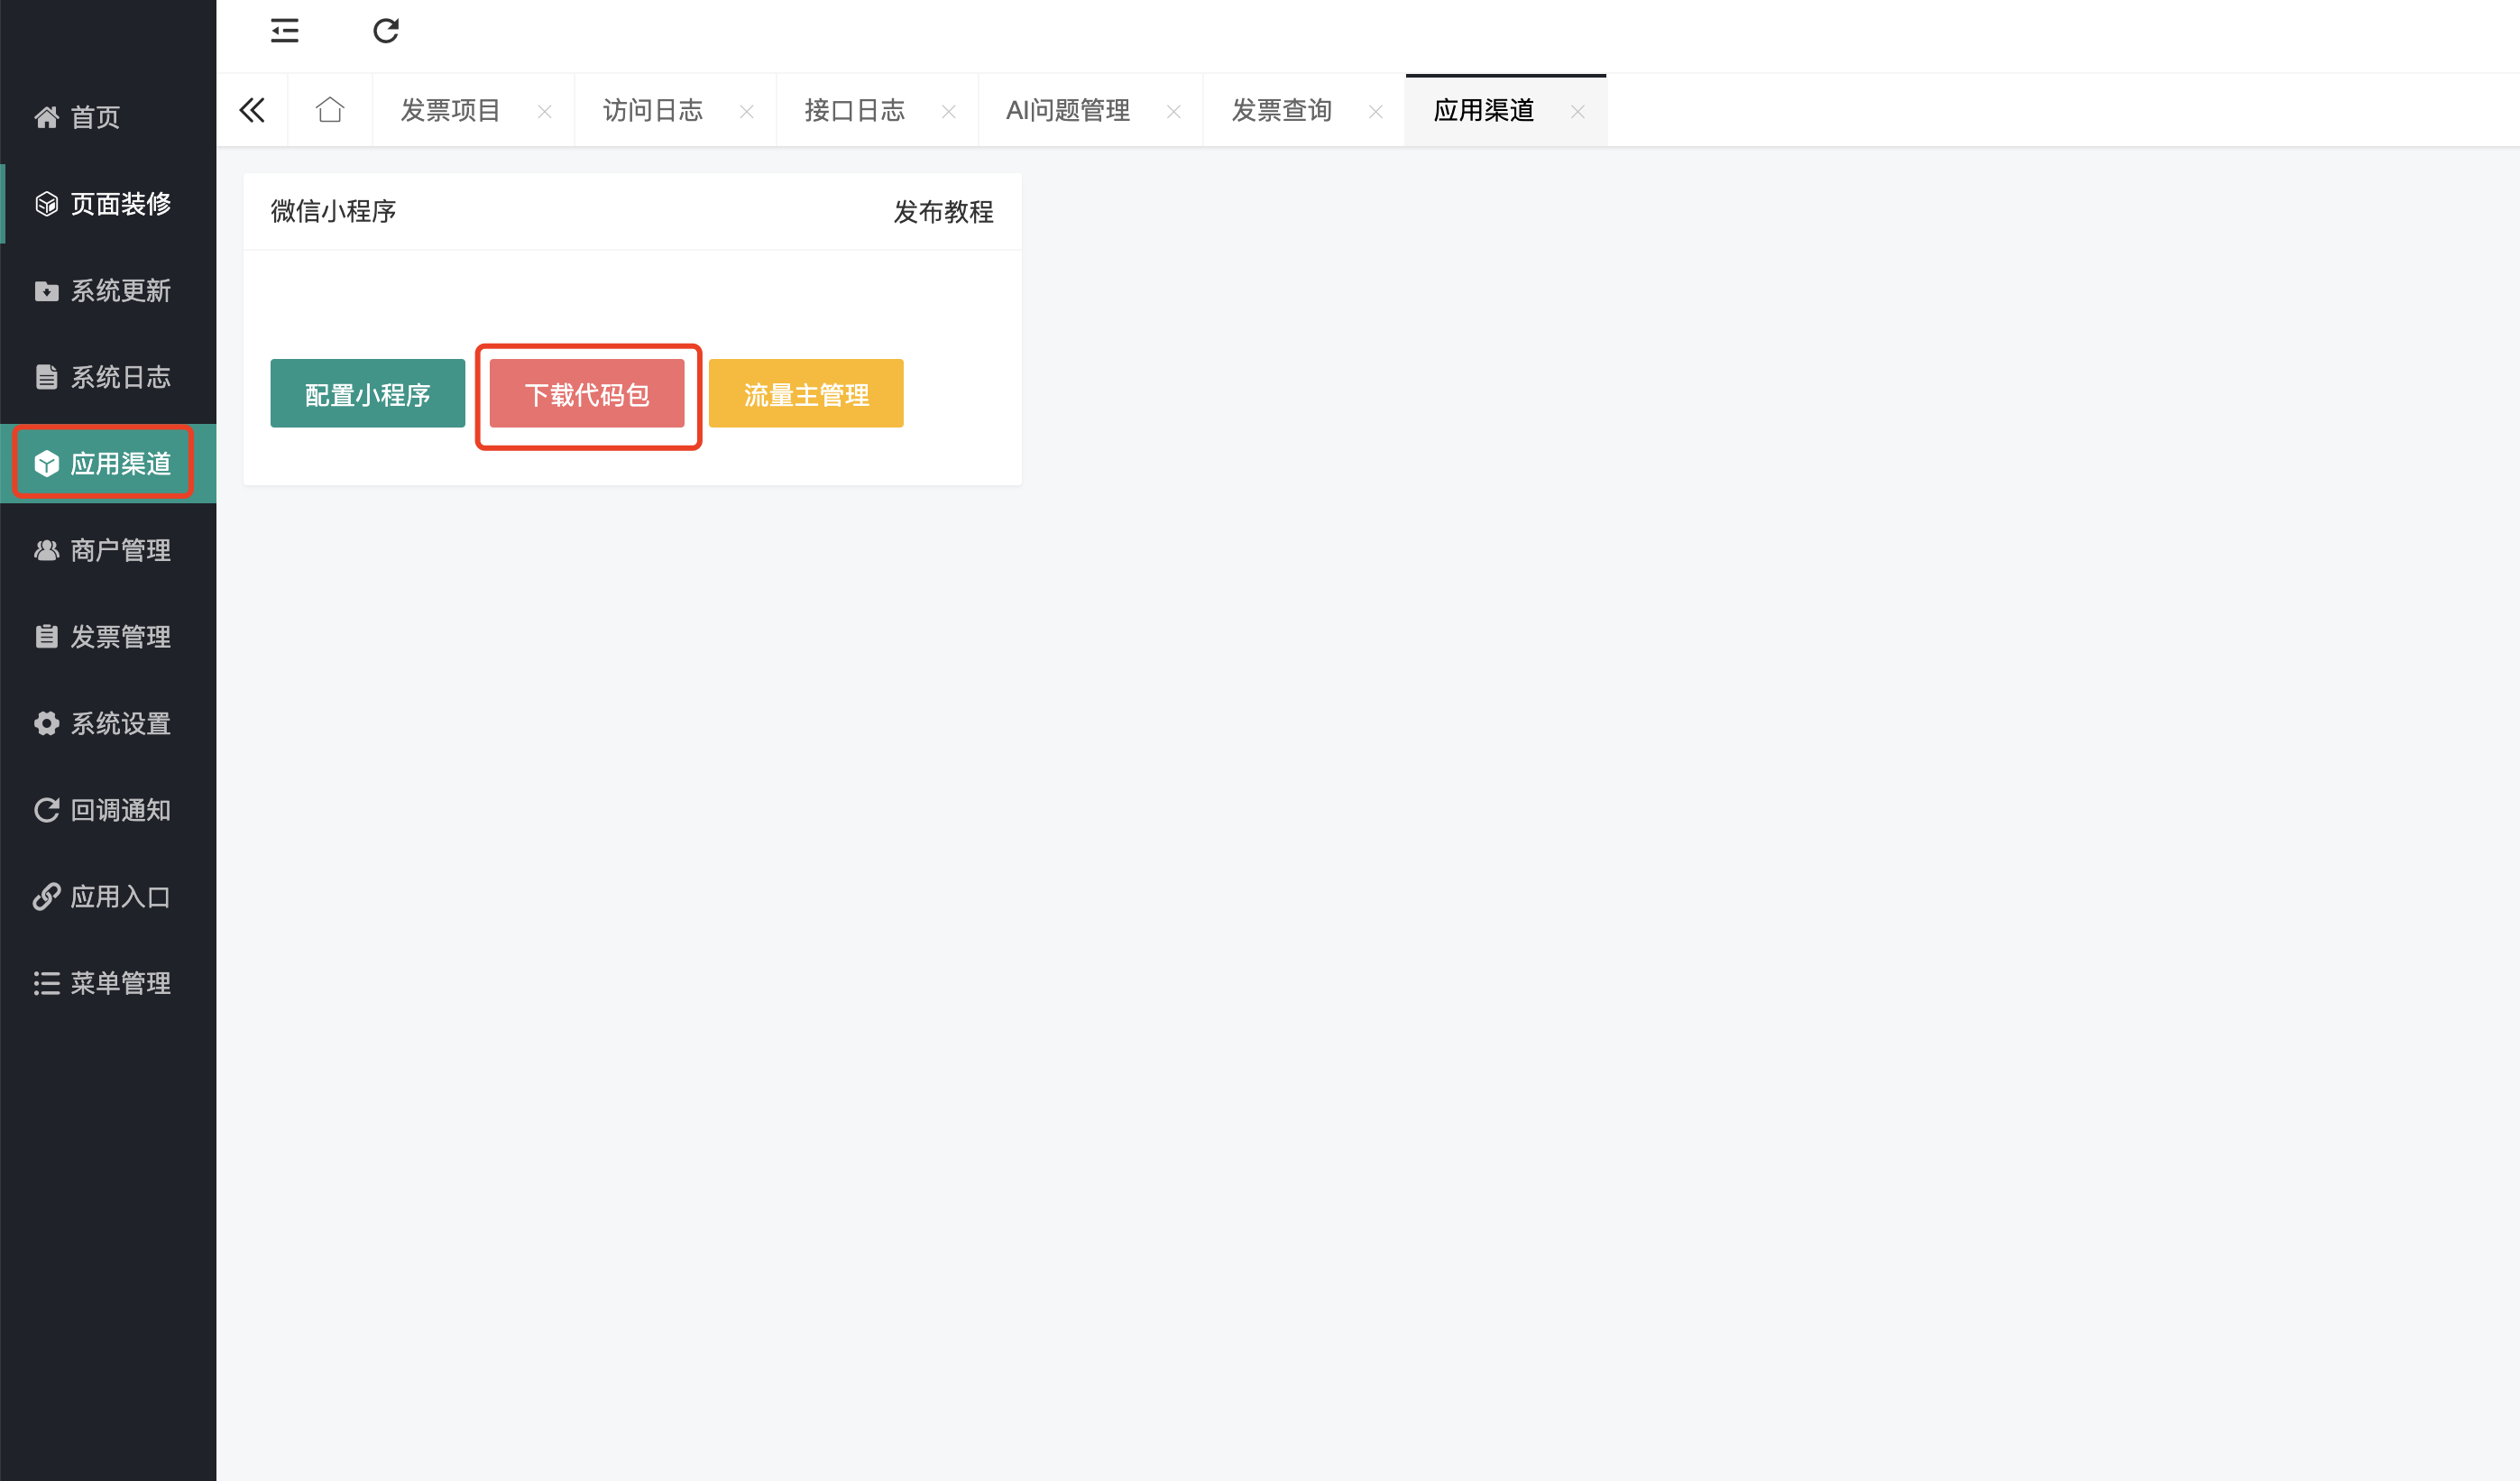Switch to the 发票项目 tab

450,110
